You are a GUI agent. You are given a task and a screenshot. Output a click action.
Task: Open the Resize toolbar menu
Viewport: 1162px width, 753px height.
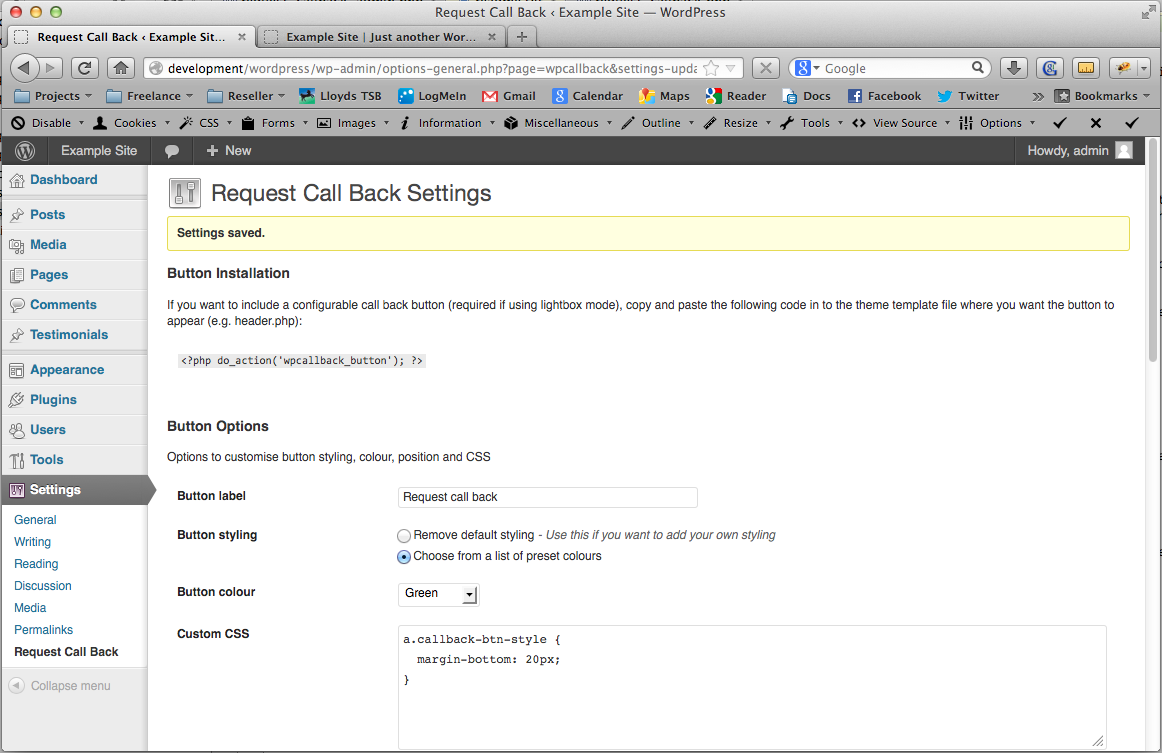pos(737,123)
